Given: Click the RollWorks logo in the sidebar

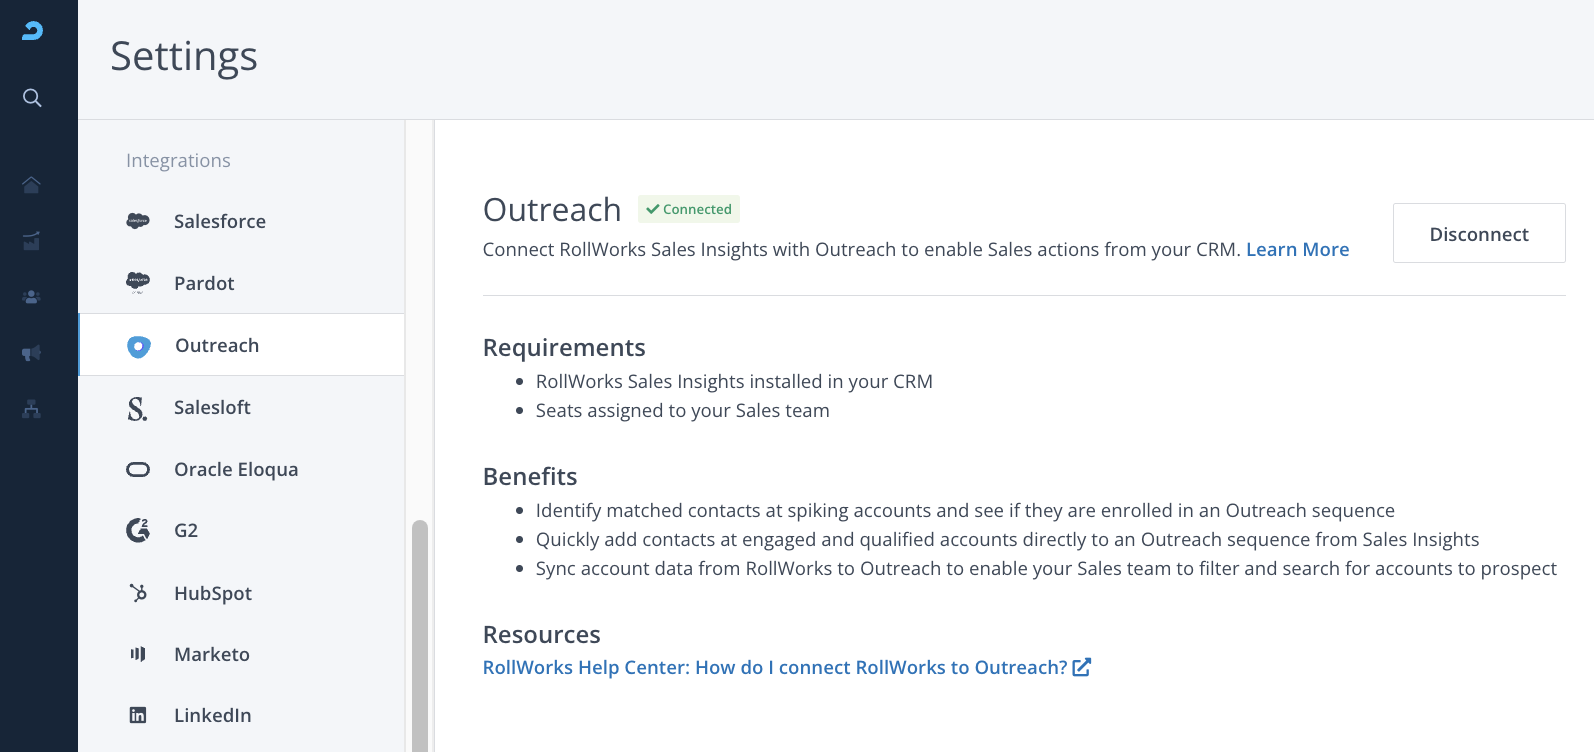Looking at the screenshot, I should coord(32,31).
